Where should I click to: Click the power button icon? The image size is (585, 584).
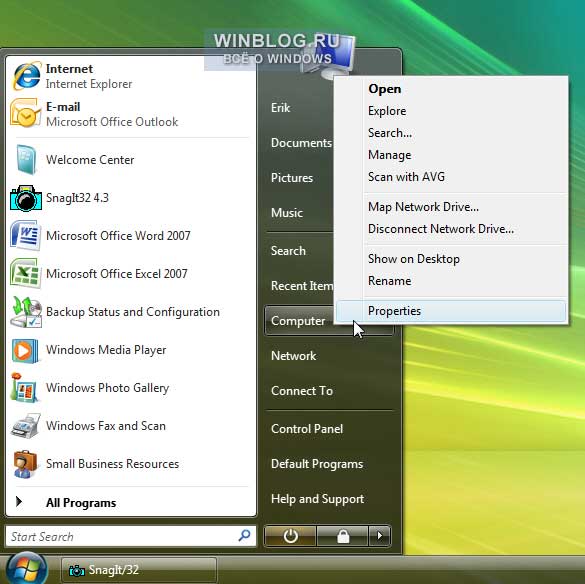coord(290,536)
